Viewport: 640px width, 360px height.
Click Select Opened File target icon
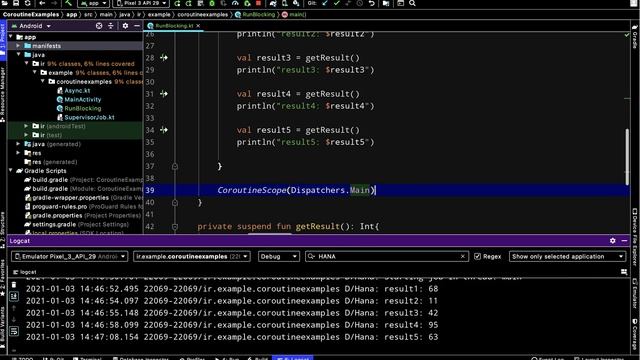(x=99, y=26)
